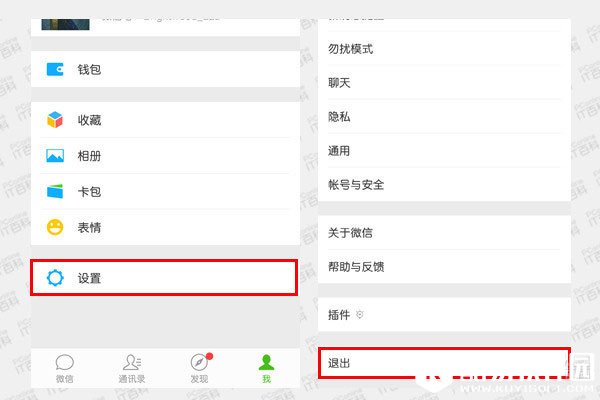The height and width of the screenshot is (400, 600).
Task: Open the 隐私 privacy settings
Action: tap(444, 116)
